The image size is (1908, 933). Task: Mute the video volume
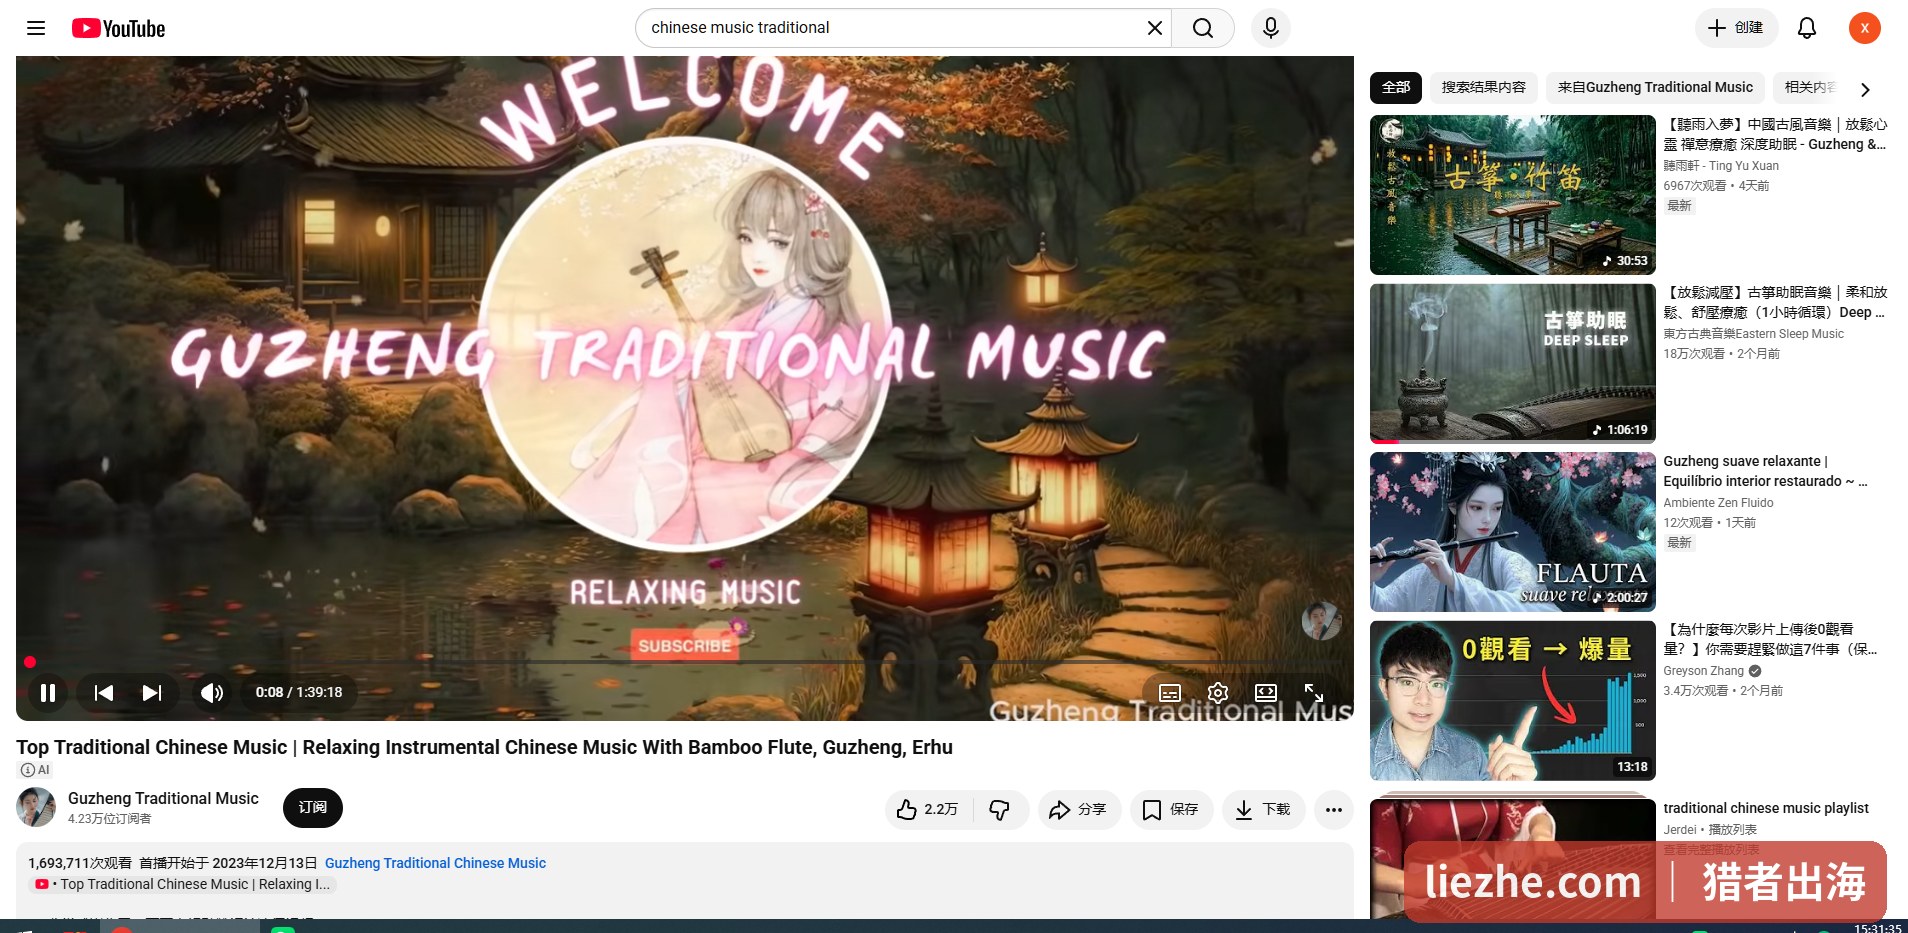point(212,692)
